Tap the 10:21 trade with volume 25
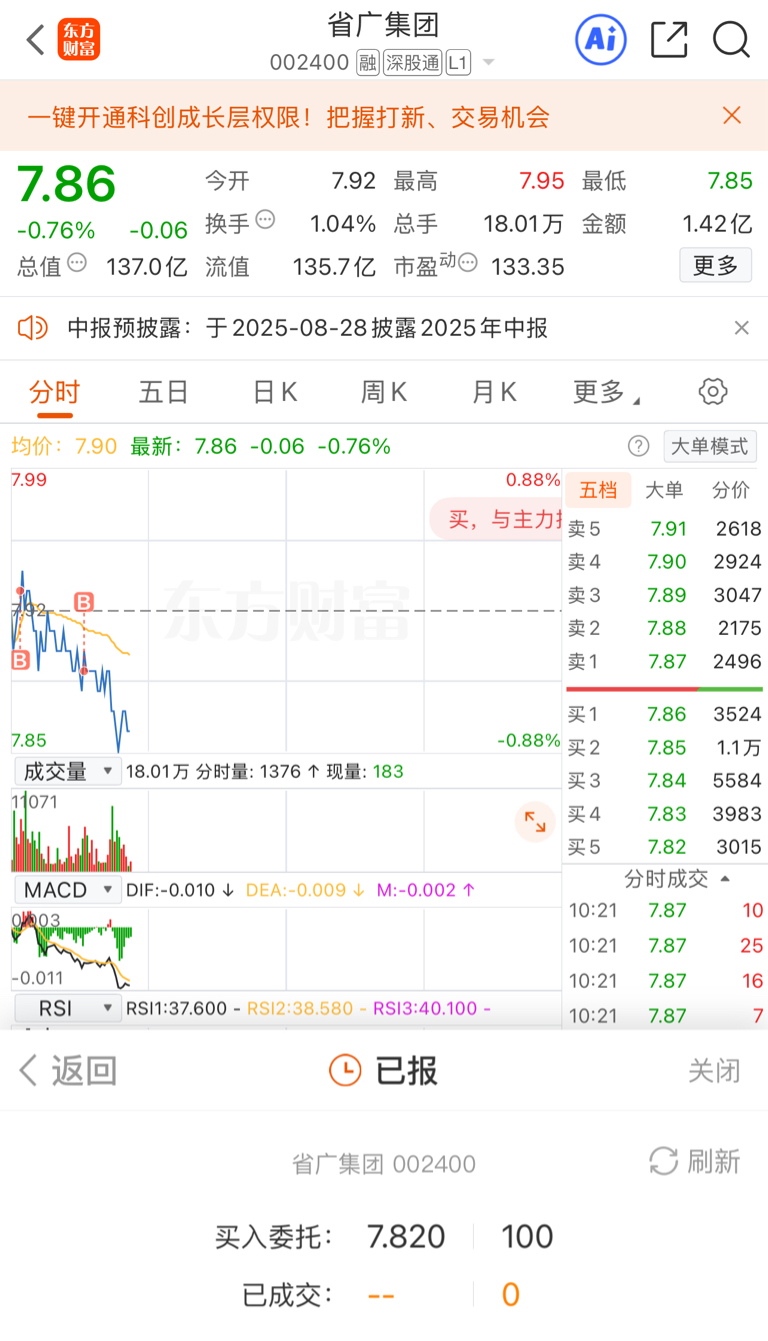The height and width of the screenshot is (1341, 768). tap(664, 945)
